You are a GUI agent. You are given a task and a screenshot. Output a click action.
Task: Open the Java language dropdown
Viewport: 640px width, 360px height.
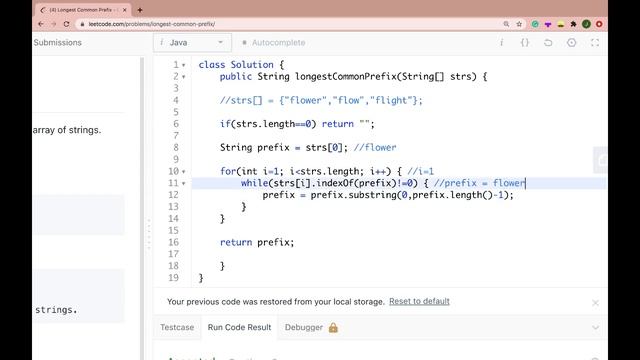coord(192,42)
